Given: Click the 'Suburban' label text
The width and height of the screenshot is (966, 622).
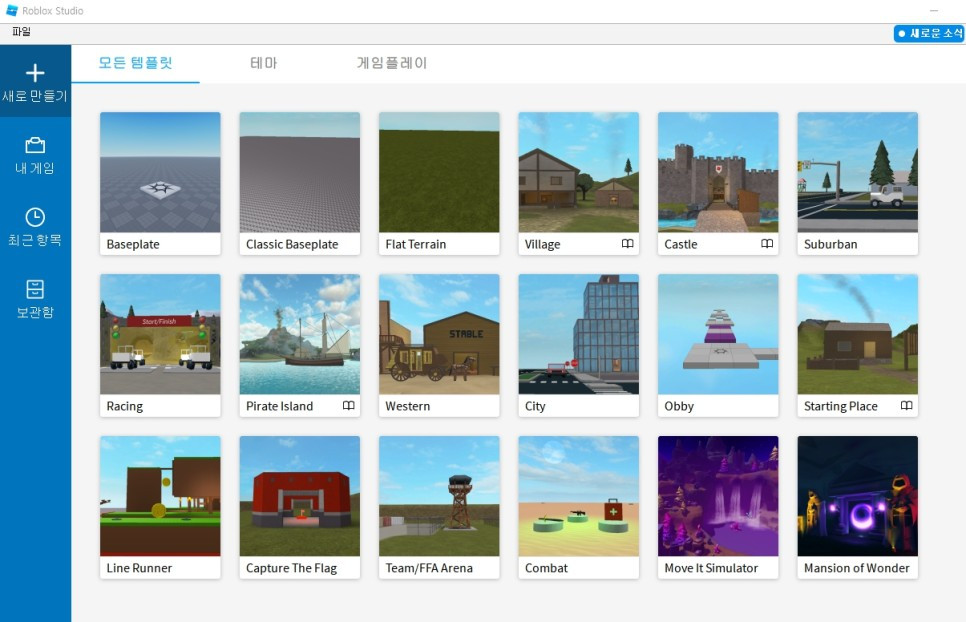Looking at the screenshot, I should tap(830, 244).
